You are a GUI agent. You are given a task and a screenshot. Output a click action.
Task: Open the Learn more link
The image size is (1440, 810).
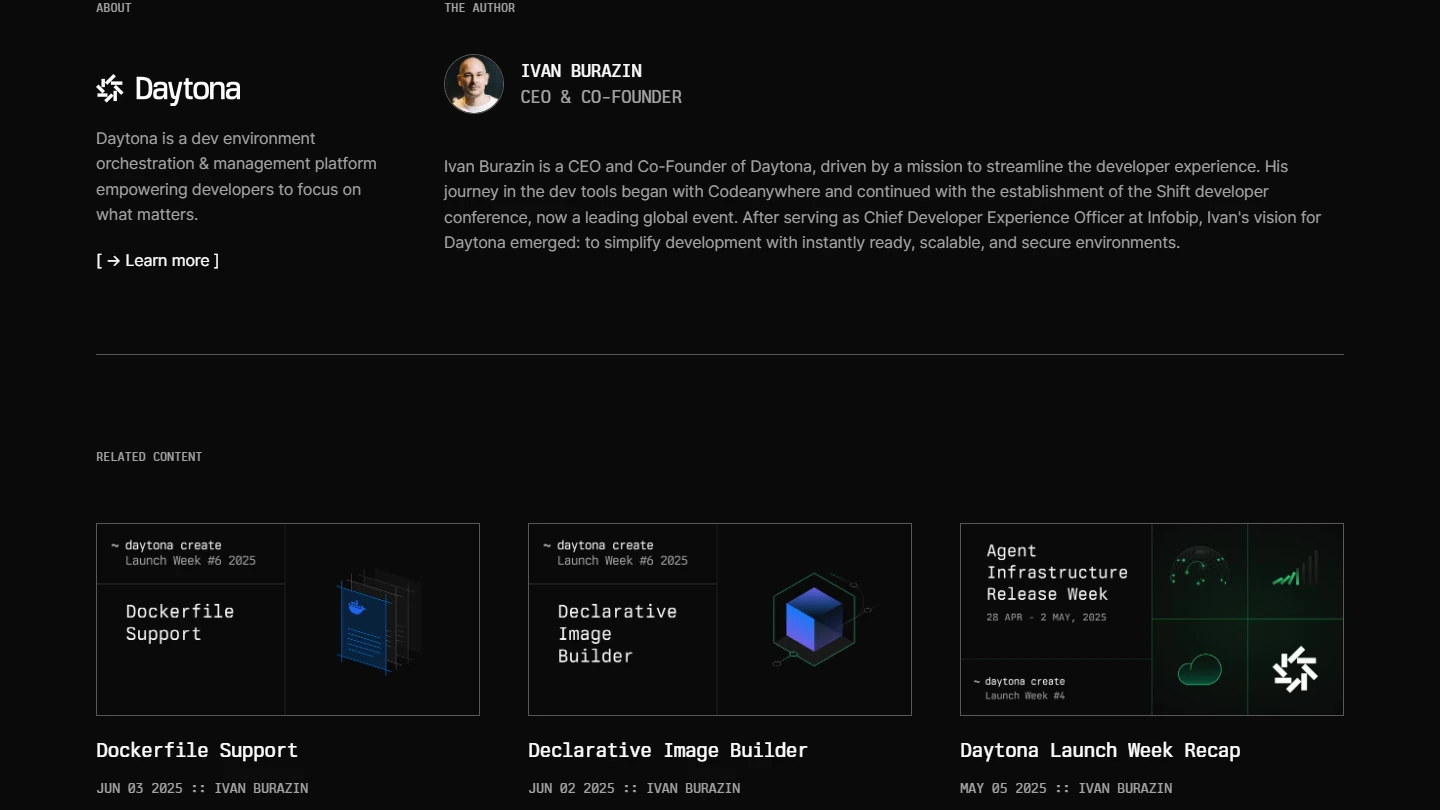click(157, 261)
